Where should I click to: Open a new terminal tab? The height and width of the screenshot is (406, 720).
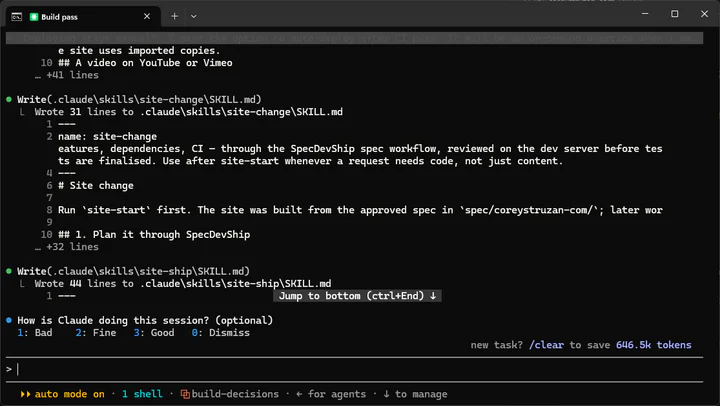[x=174, y=17]
